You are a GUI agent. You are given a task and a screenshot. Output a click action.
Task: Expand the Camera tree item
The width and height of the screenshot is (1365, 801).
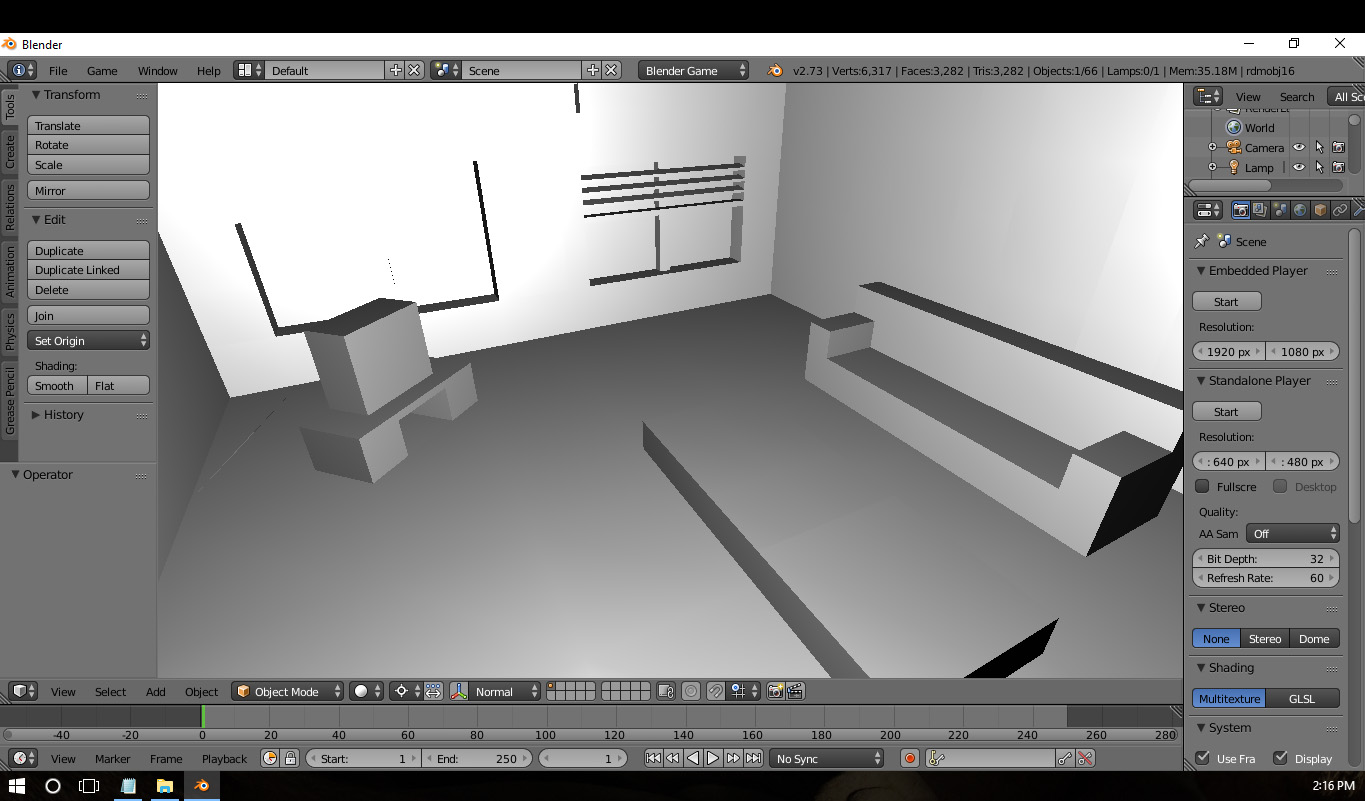coord(1212,147)
